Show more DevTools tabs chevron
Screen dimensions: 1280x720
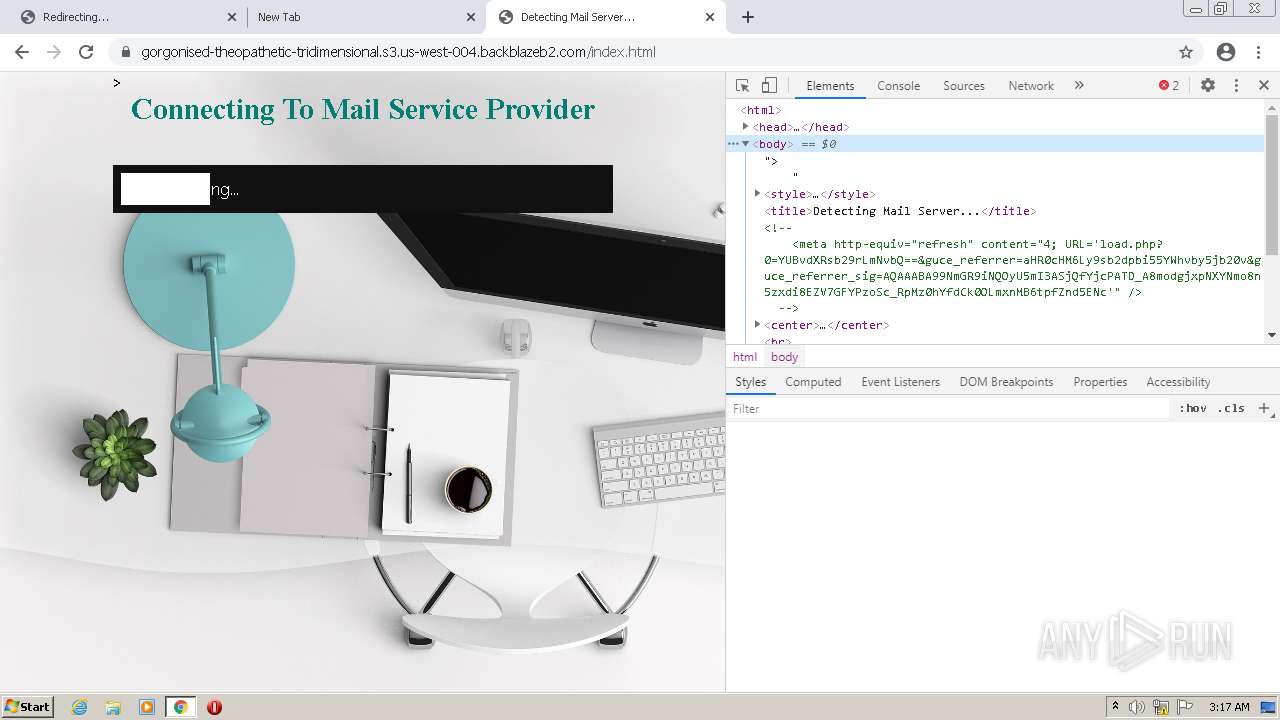coord(1079,86)
